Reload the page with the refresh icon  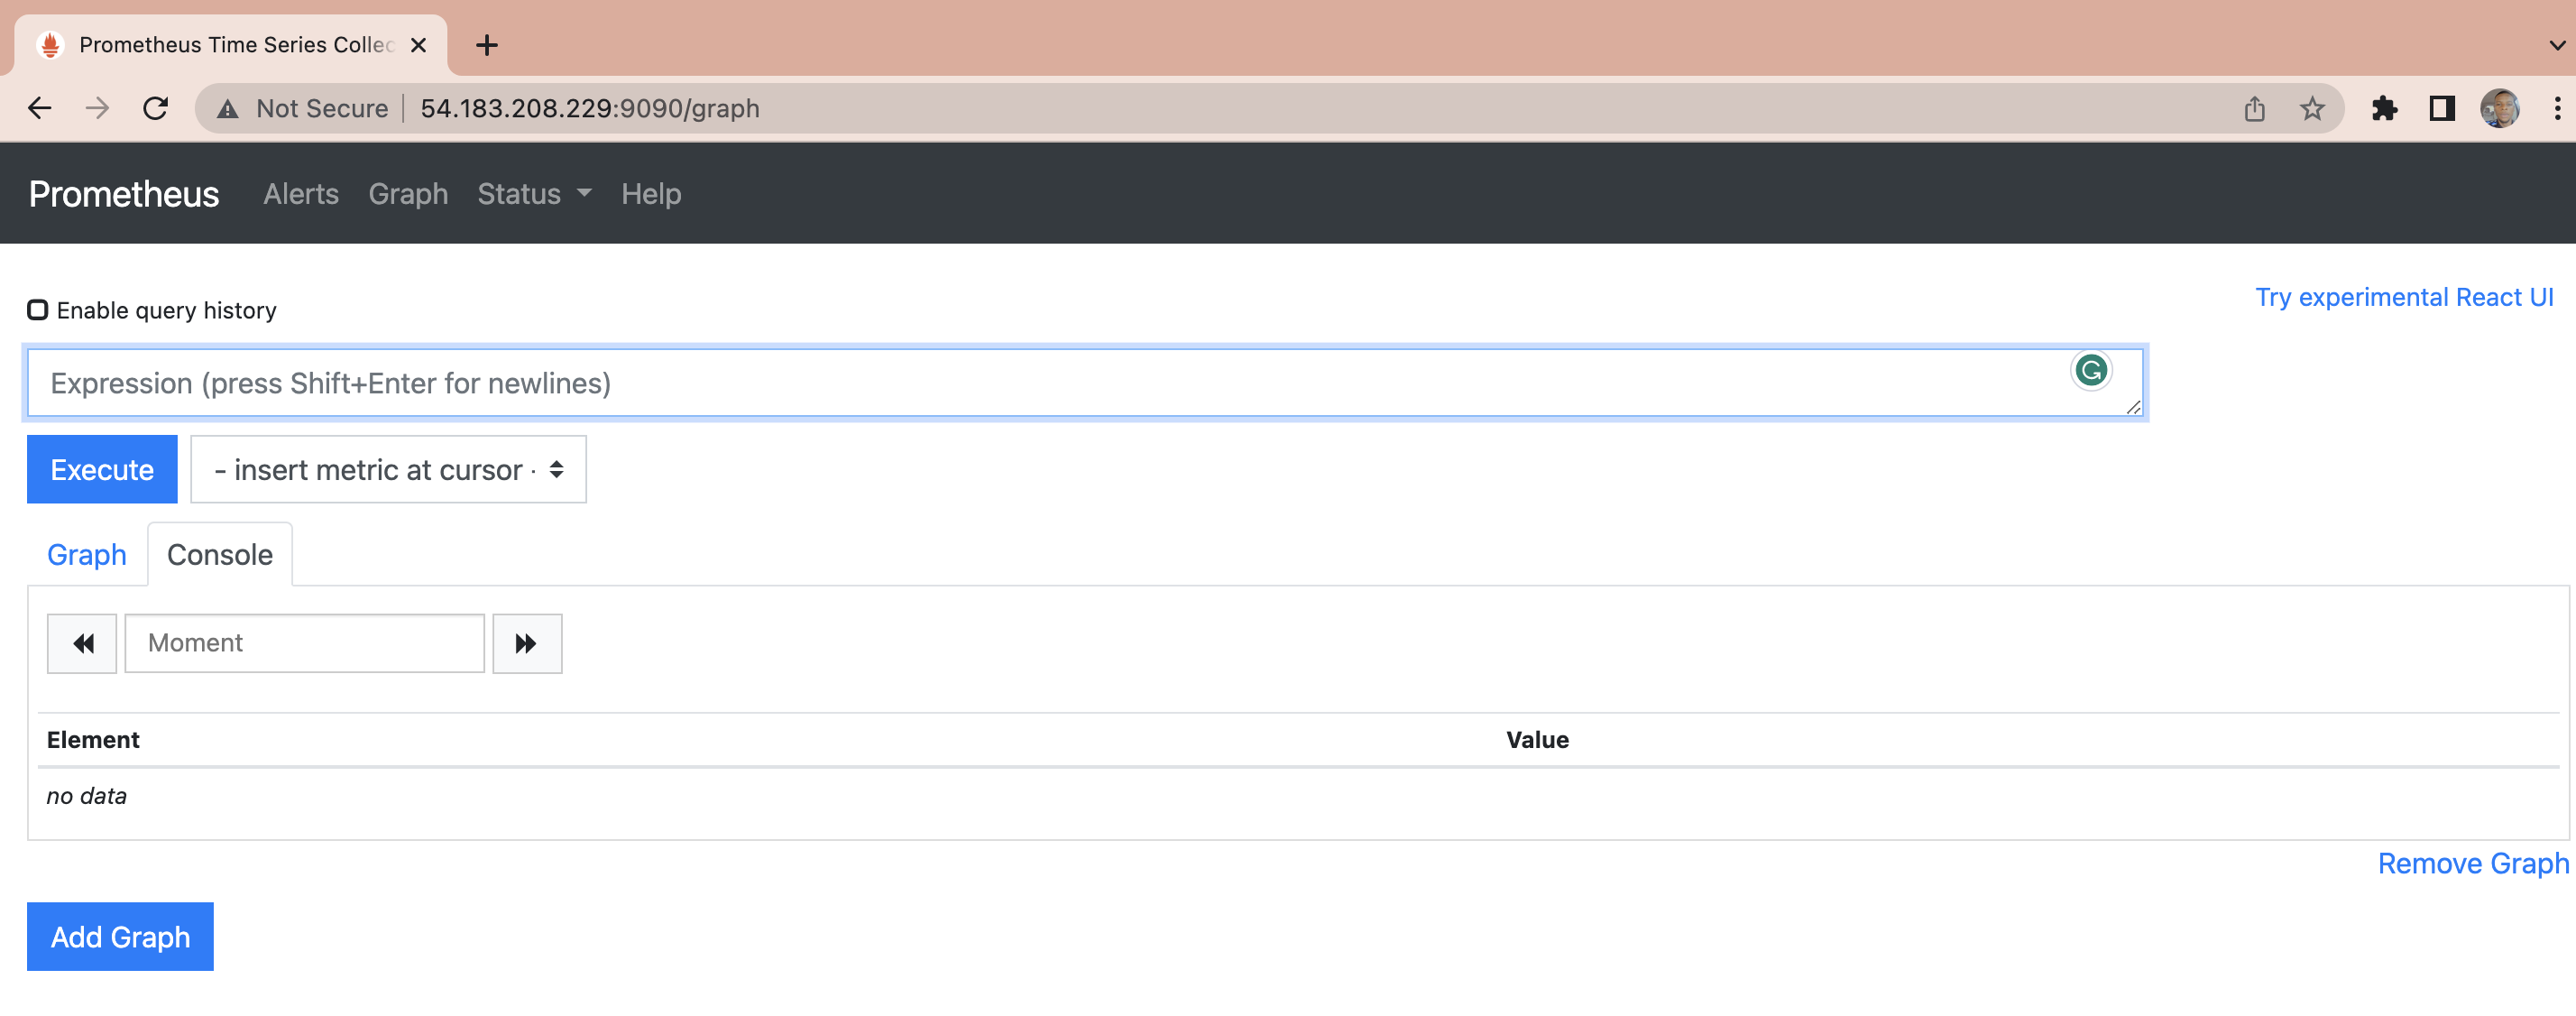coord(155,108)
